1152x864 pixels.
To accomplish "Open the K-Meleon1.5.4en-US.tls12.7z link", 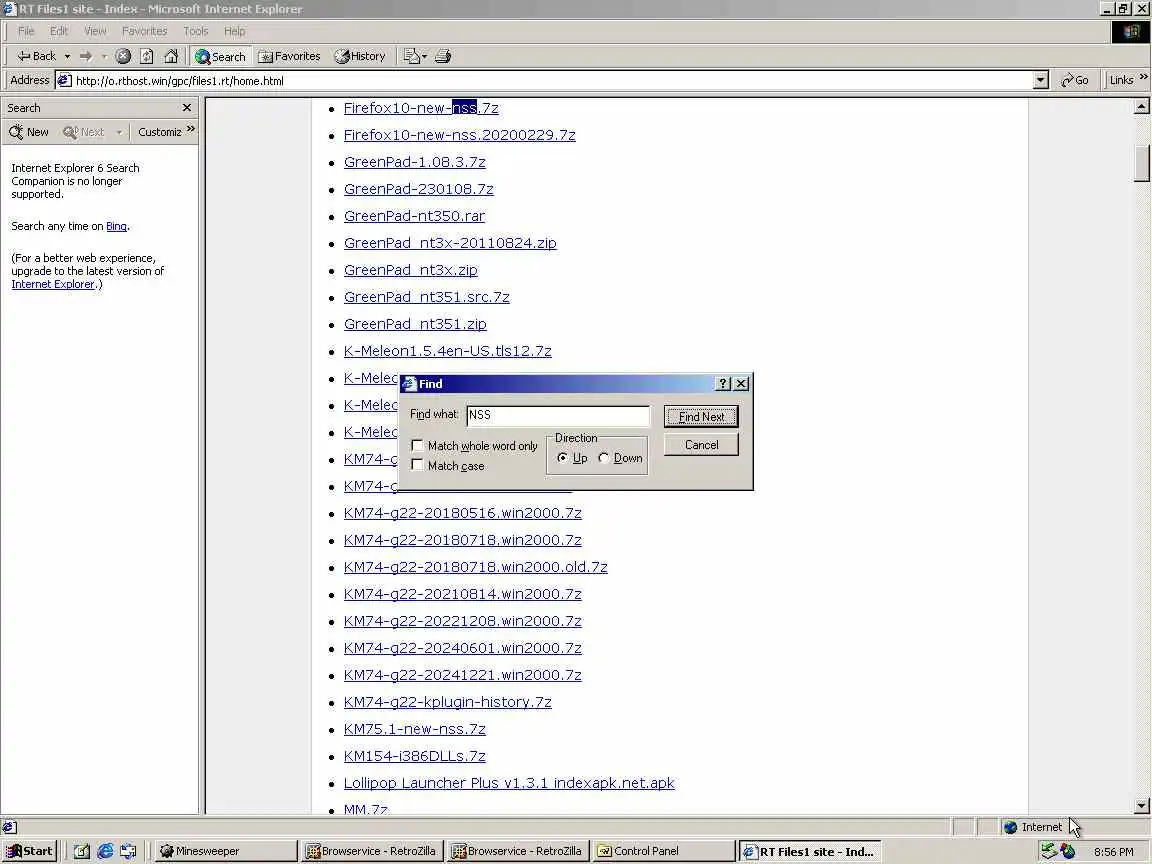I will click(447, 351).
